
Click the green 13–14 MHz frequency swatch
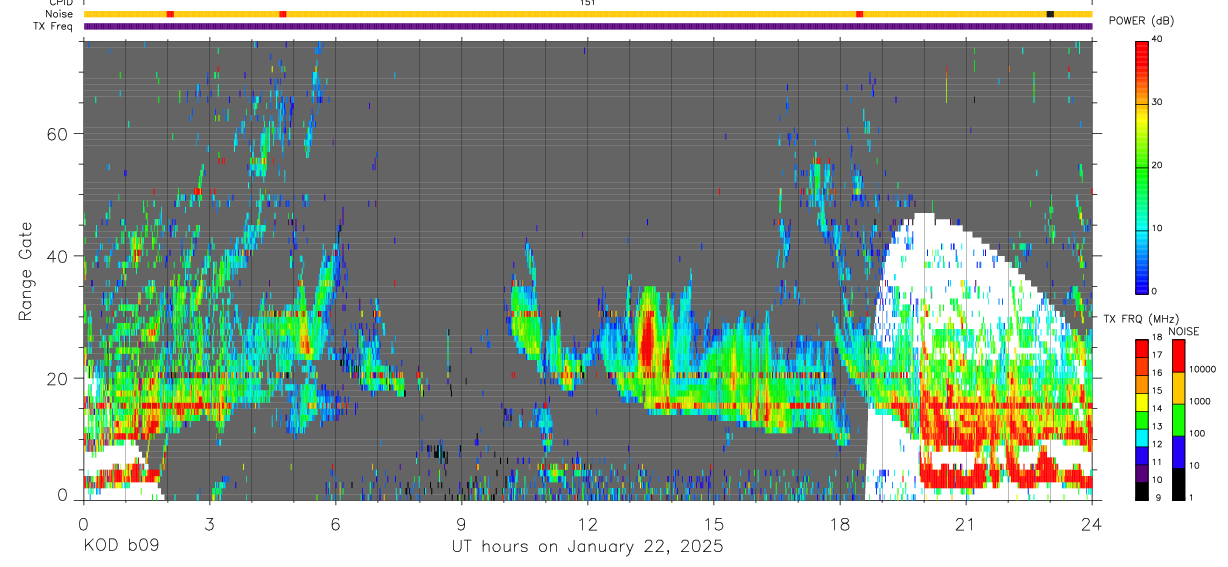click(x=1142, y=420)
